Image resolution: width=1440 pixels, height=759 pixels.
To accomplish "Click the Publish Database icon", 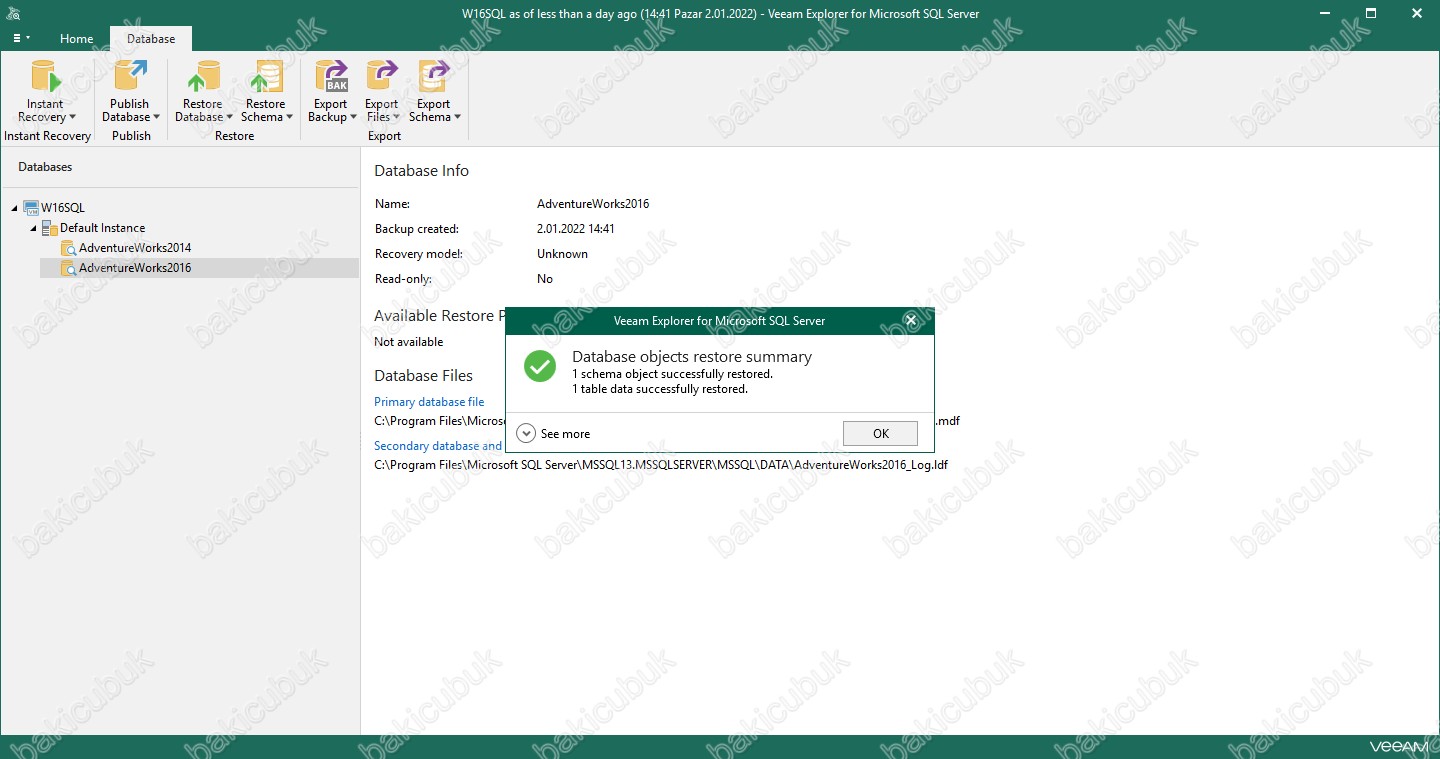I will coord(130,77).
